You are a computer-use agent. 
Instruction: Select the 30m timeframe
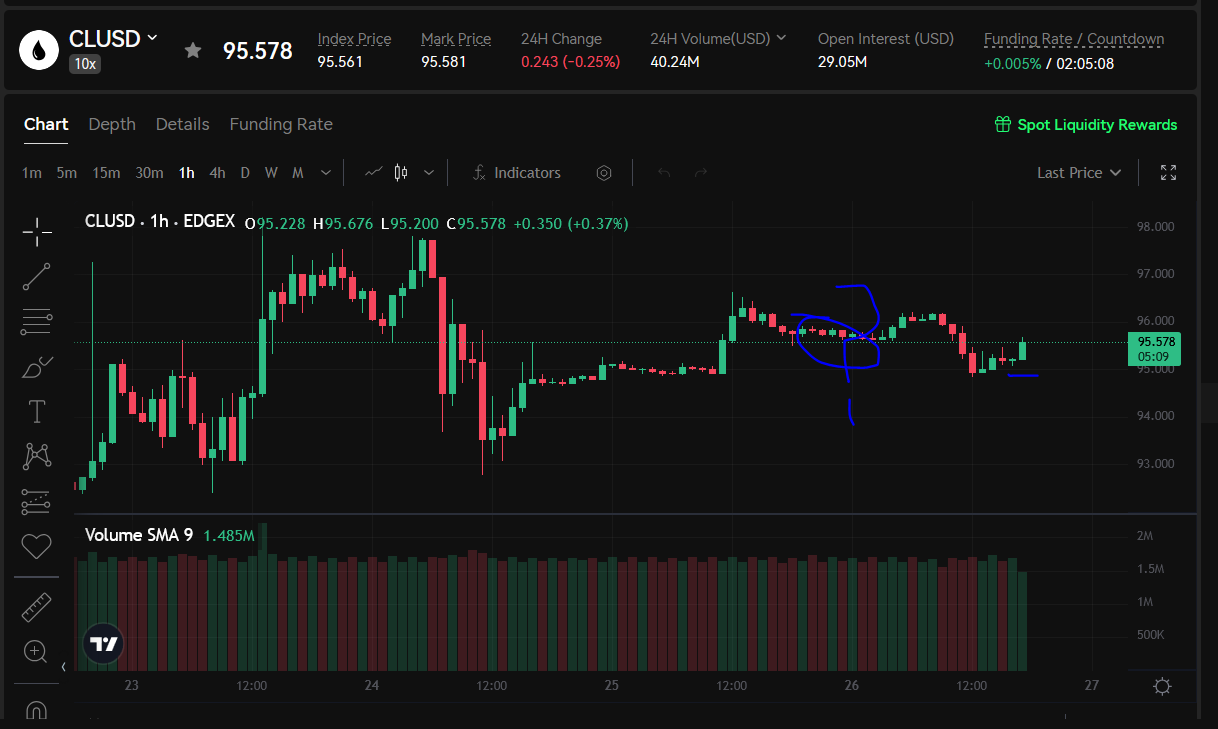pyautogui.click(x=149, y=172)
